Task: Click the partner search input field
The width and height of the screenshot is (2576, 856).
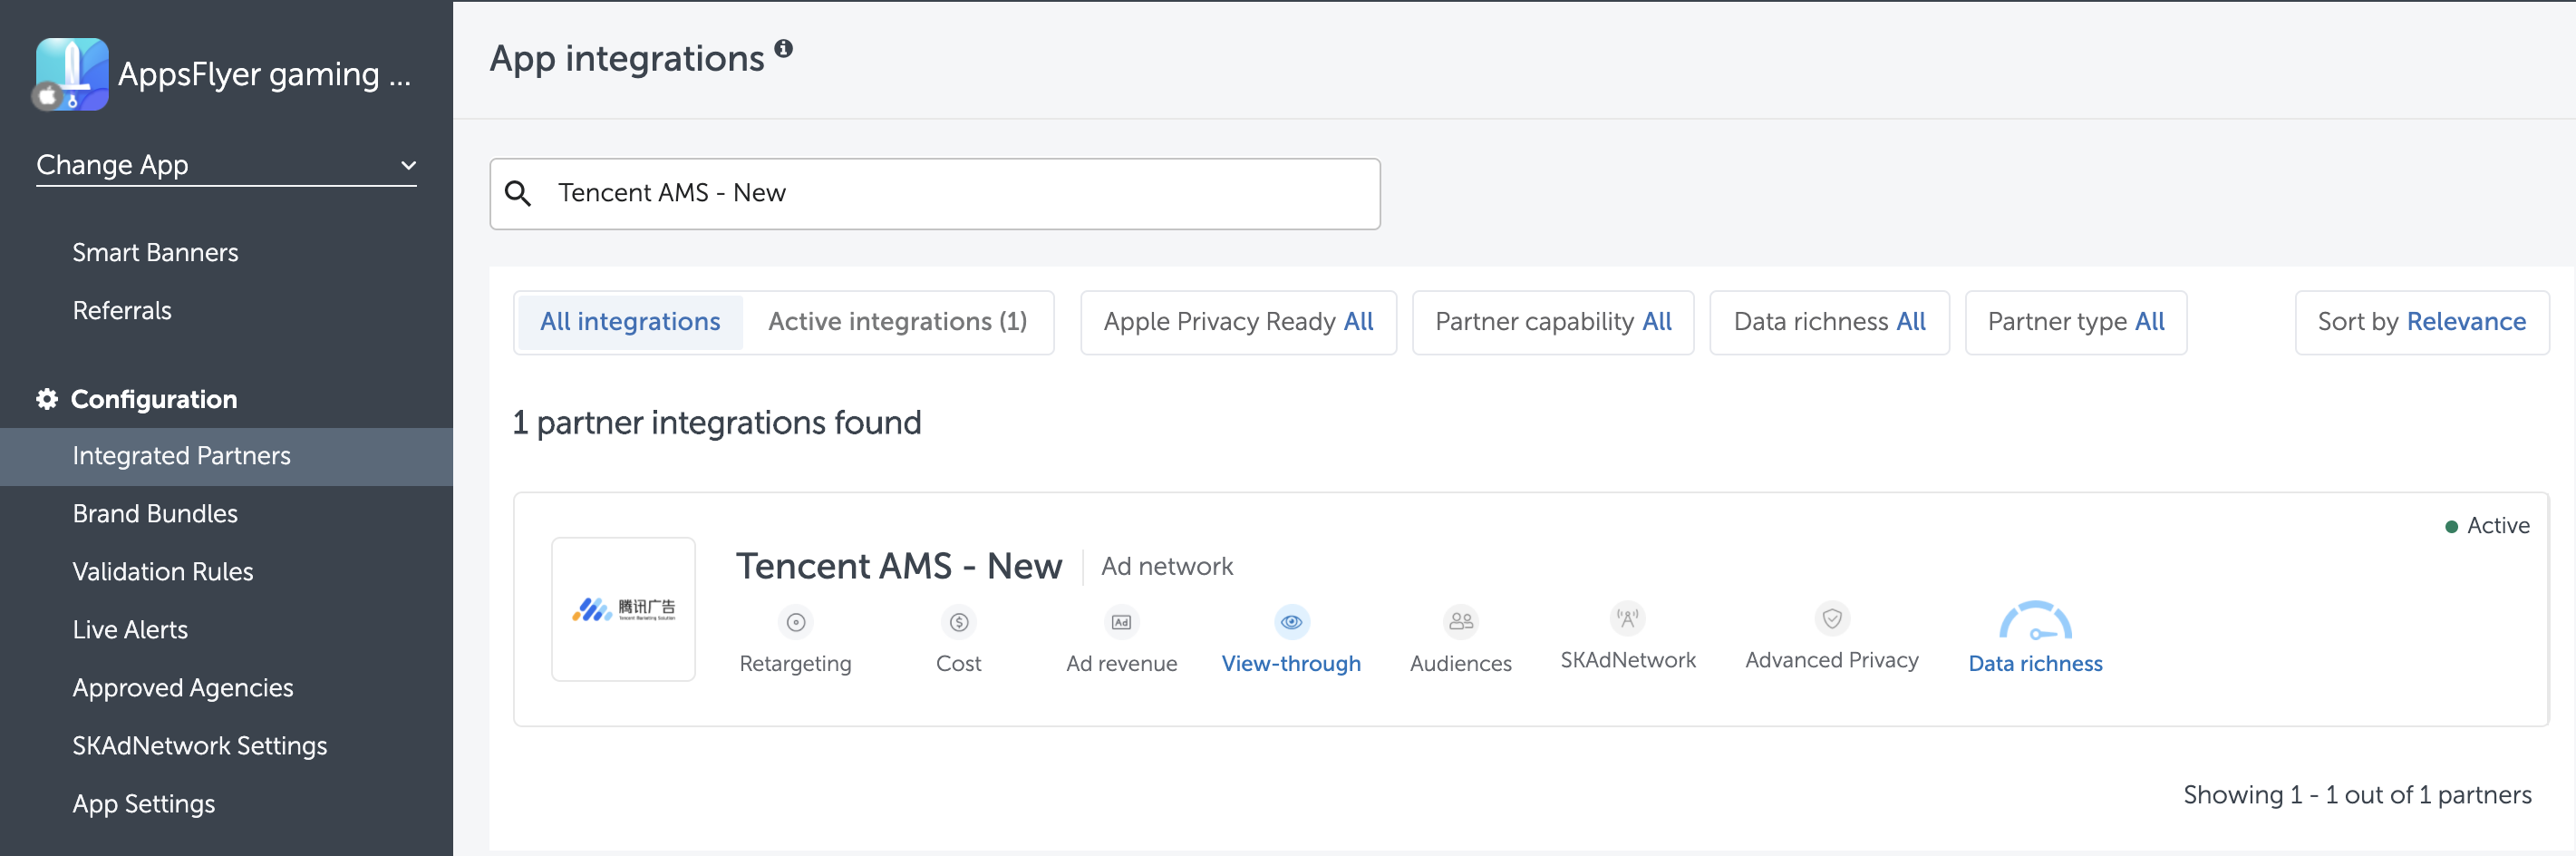Action: point(935,193)
